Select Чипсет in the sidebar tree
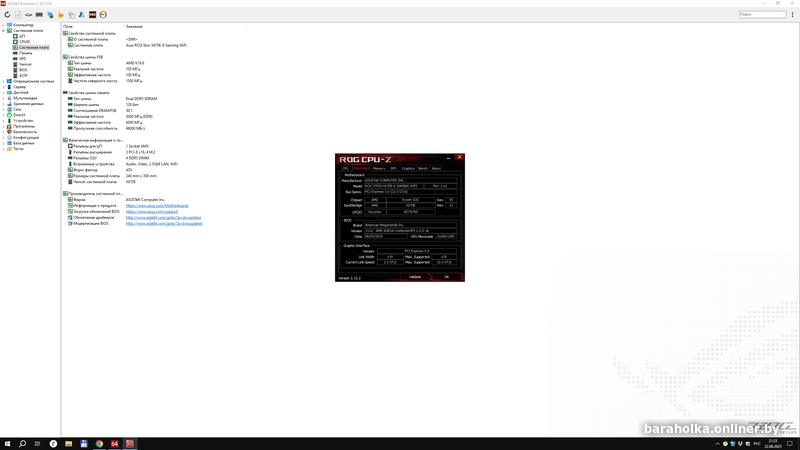800x450 pixels. [x=25, y=64]
